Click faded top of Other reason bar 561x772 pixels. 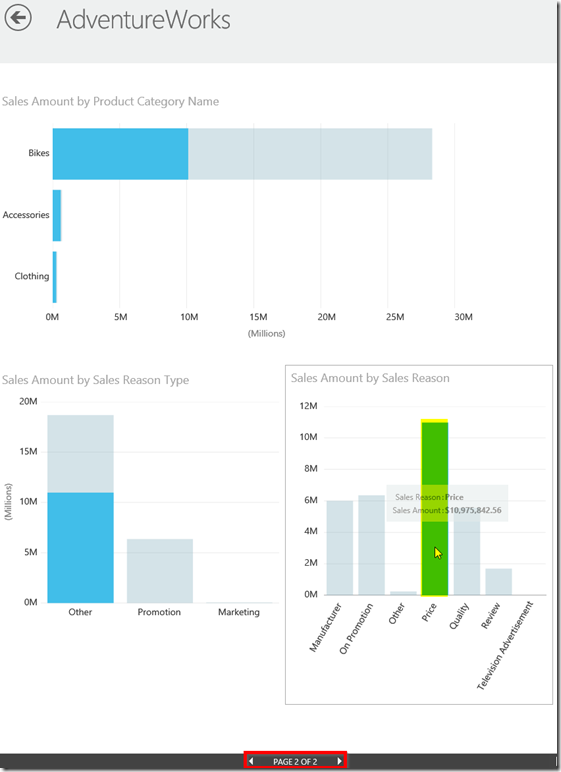(x=80, y=453)
